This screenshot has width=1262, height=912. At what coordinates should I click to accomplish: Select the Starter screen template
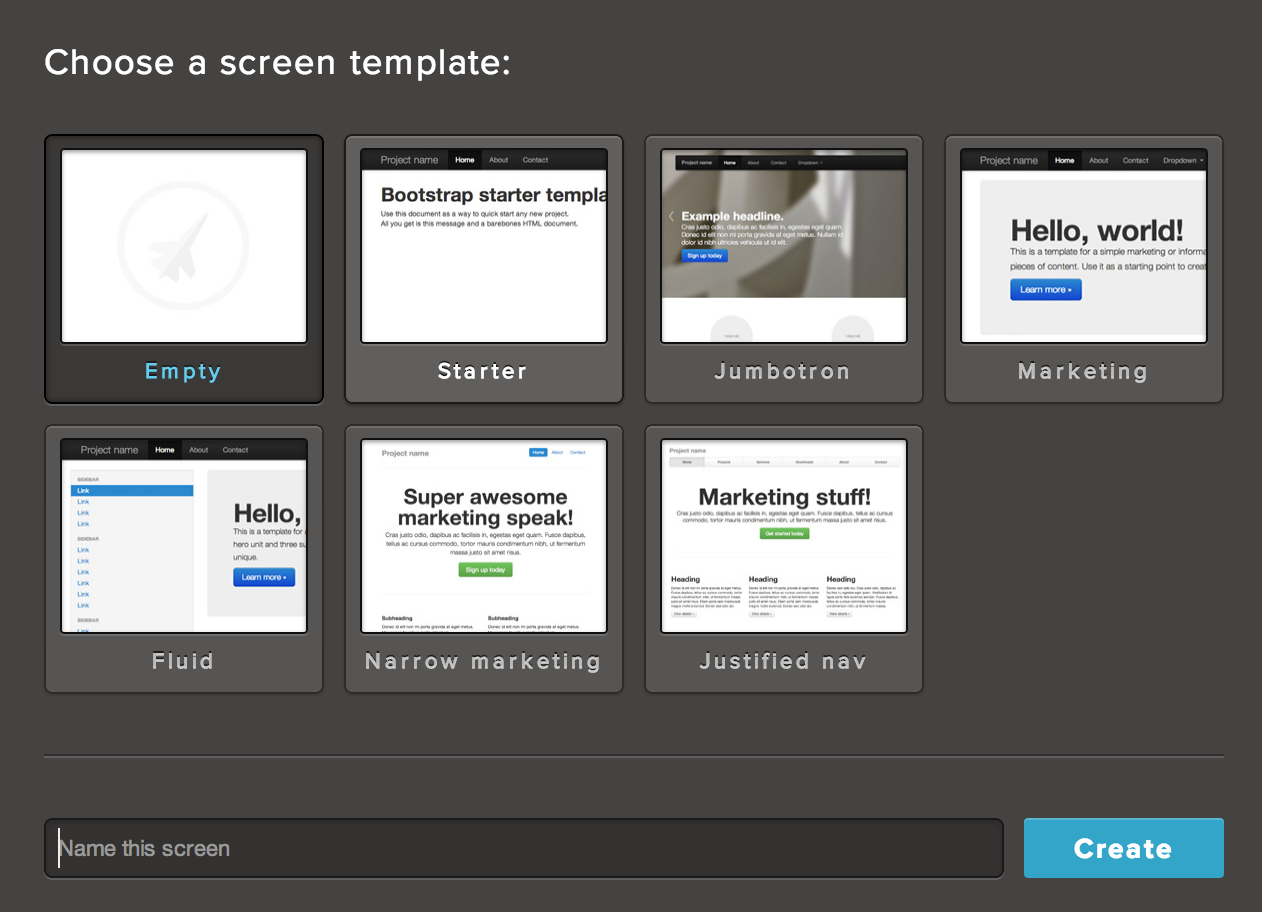click(x=483, y=267)
